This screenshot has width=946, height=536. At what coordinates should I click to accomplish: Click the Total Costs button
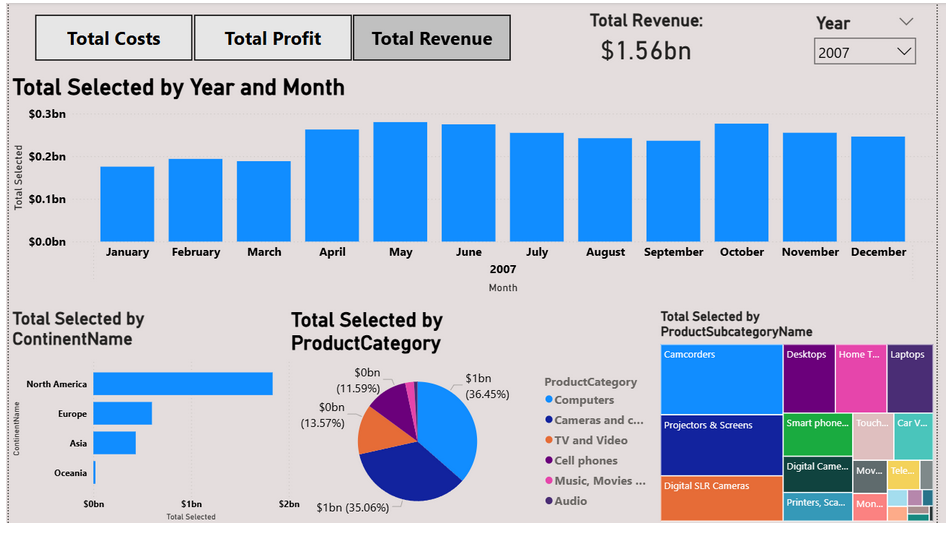[x=113, y=39]
